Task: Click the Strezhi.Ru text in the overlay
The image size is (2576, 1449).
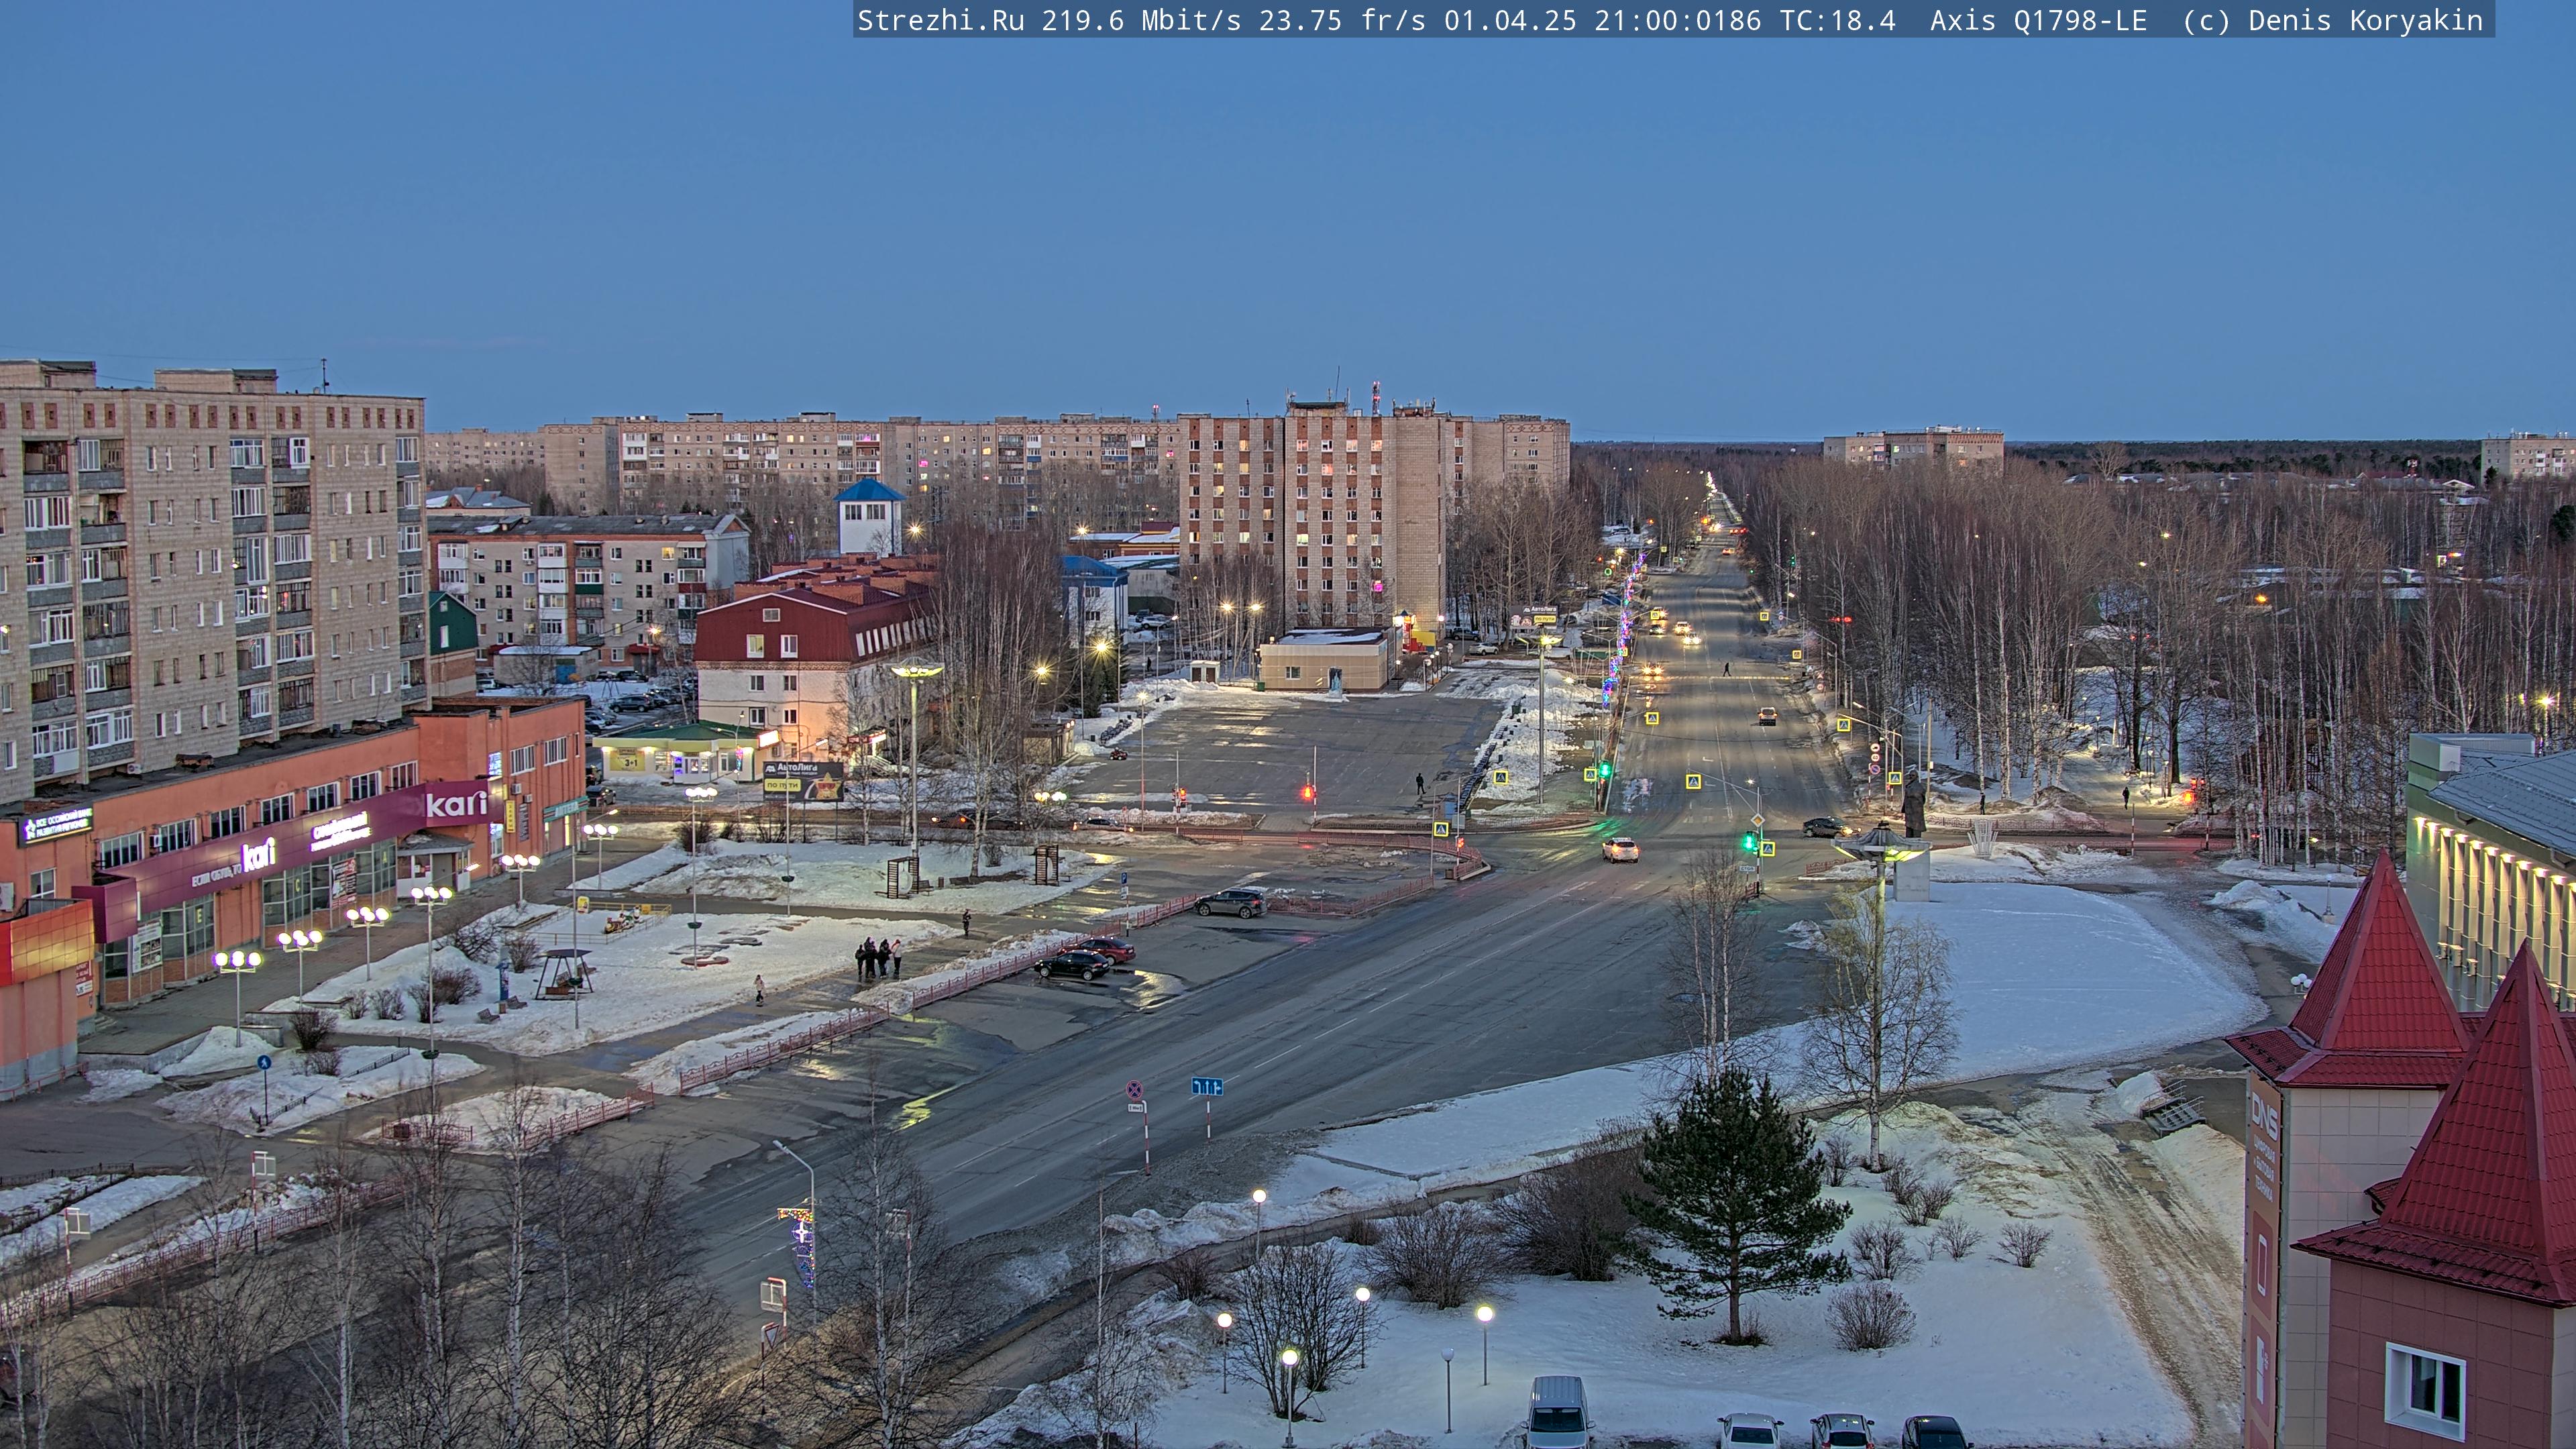Action: pyautogui.click(x=940, y=20)
